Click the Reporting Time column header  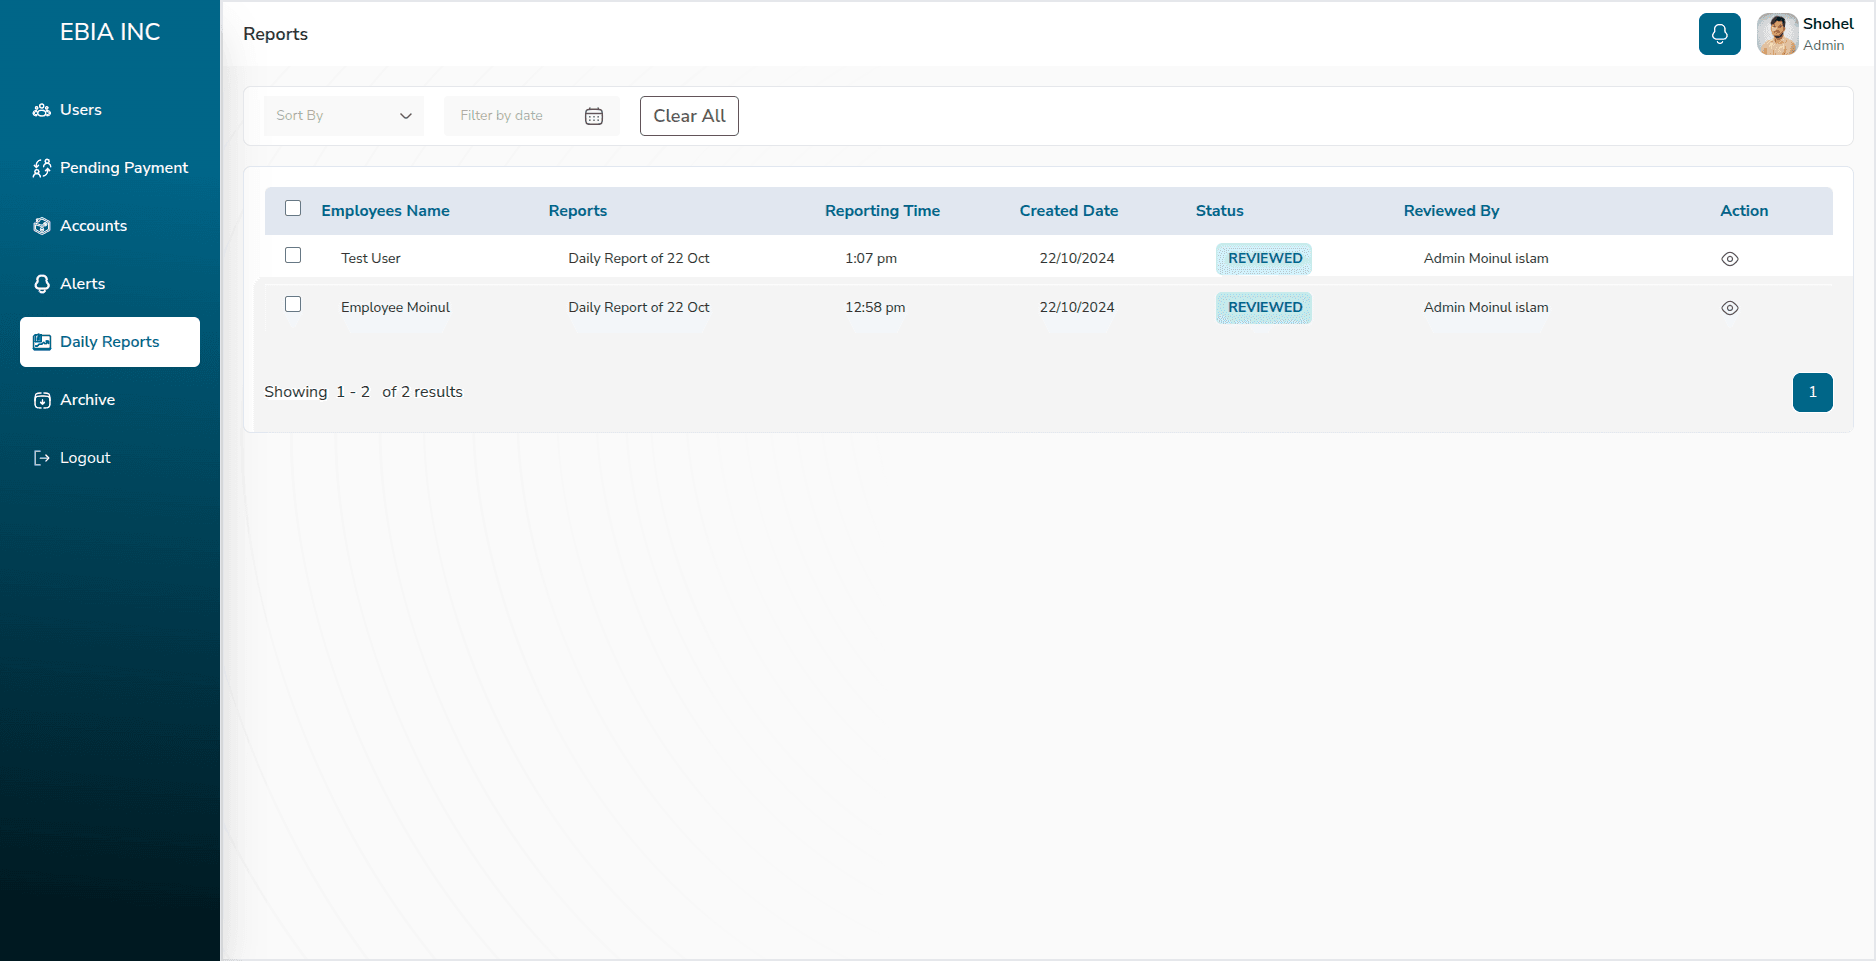[882, 211]
